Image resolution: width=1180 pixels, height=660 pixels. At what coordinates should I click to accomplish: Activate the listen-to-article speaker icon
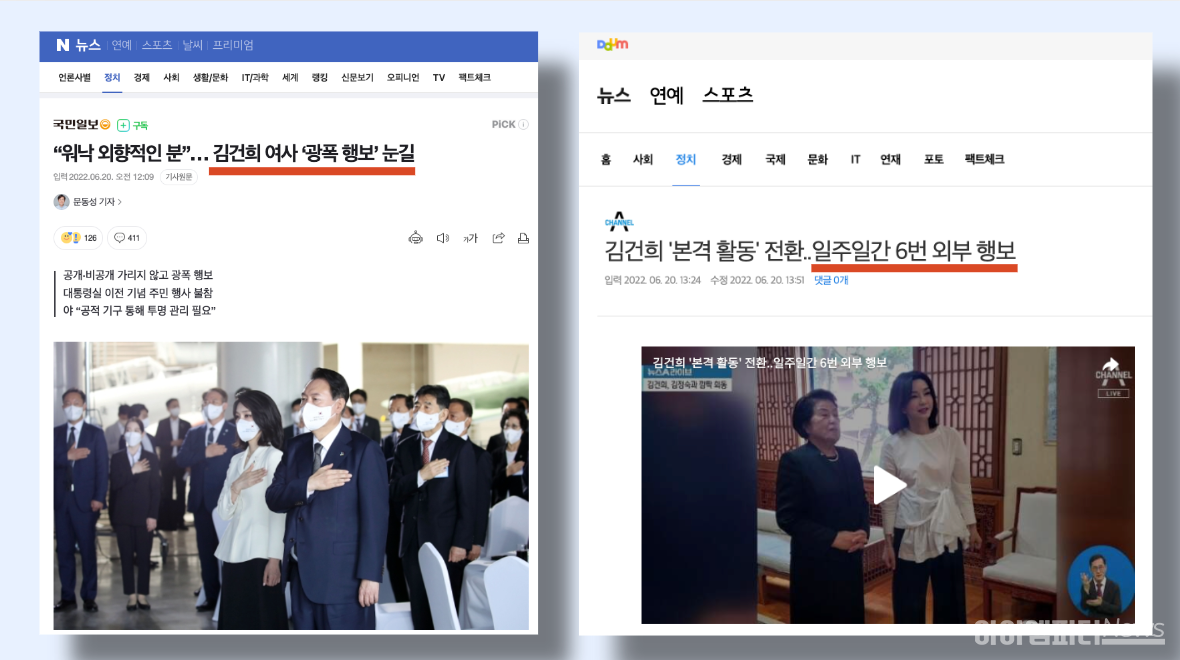coord(442,237)
